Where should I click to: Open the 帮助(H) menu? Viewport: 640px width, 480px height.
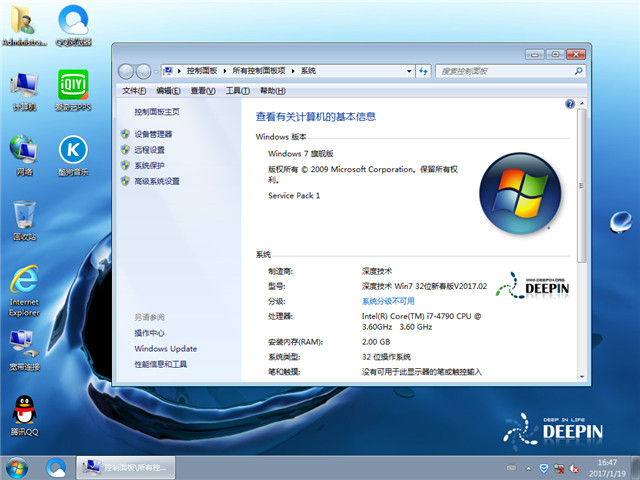[x=273, y=91]
